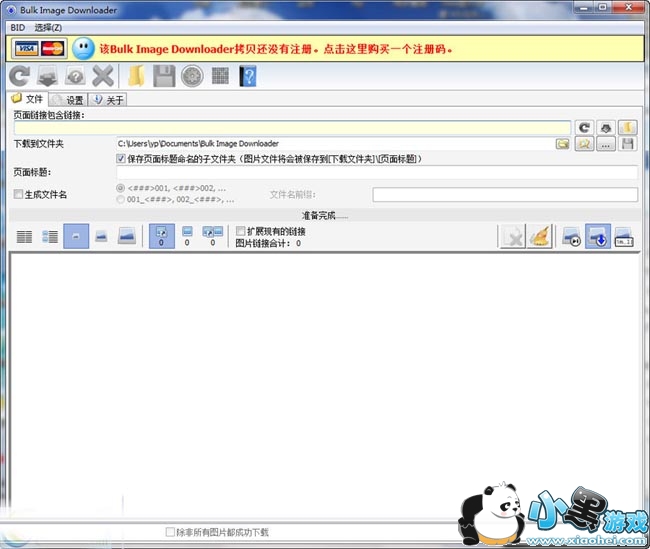Click the embedded images filter icon showing 0

(x=187, y=236)
